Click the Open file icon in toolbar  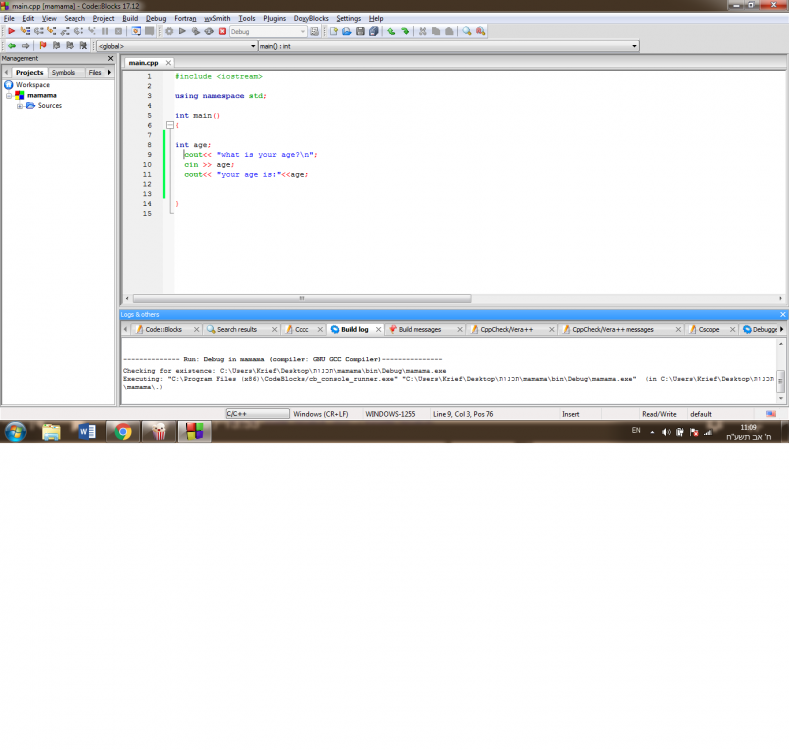346,32
